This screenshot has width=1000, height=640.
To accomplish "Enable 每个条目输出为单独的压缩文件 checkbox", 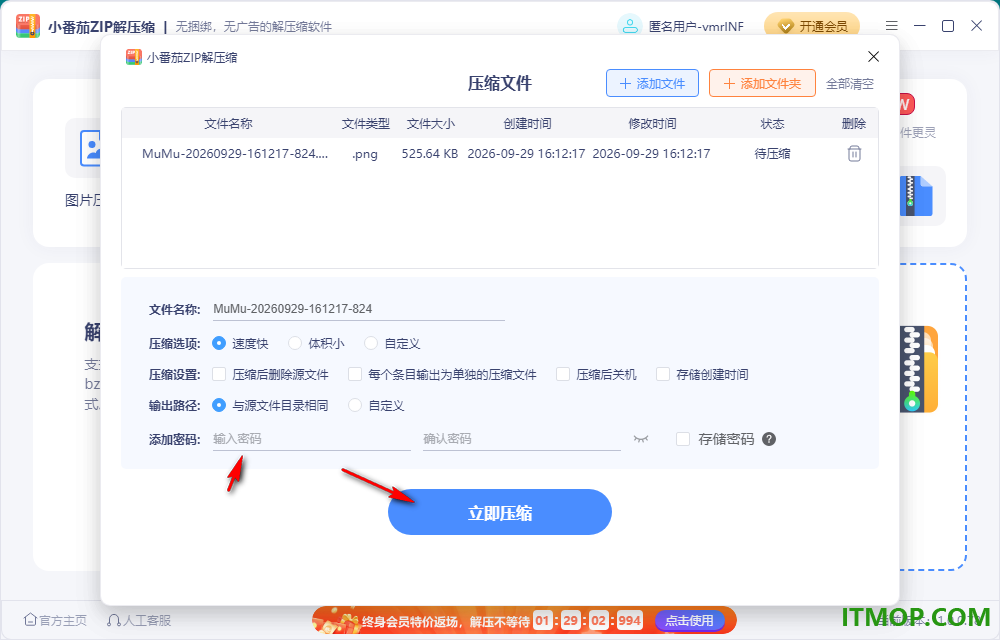I will pos(355,374).
